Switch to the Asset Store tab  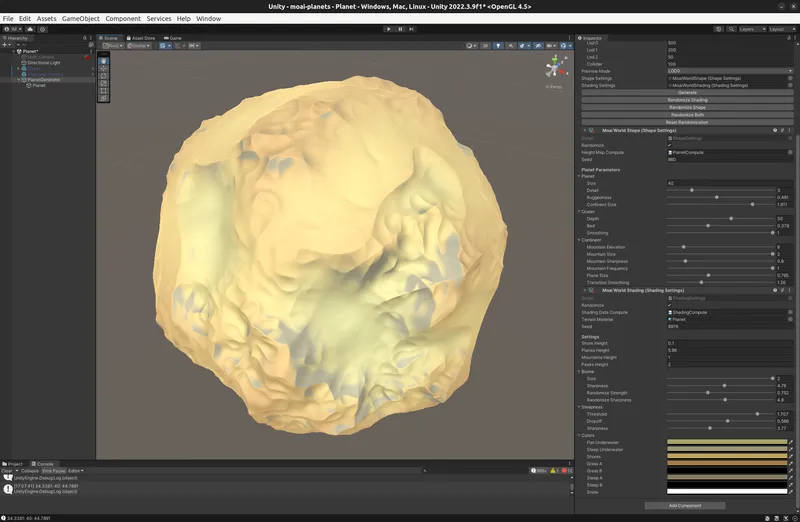coord(143,38)
